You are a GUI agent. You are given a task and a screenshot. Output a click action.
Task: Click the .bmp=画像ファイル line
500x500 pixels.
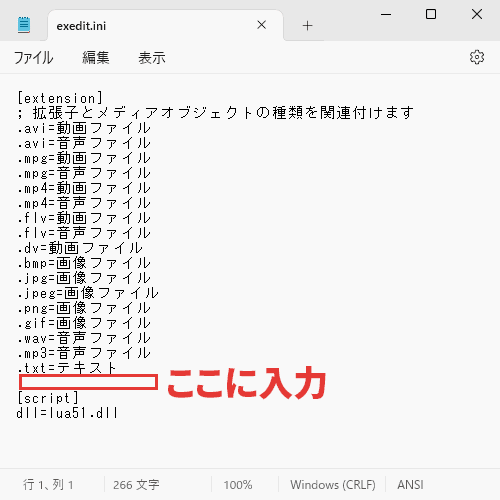click(84, 263)
